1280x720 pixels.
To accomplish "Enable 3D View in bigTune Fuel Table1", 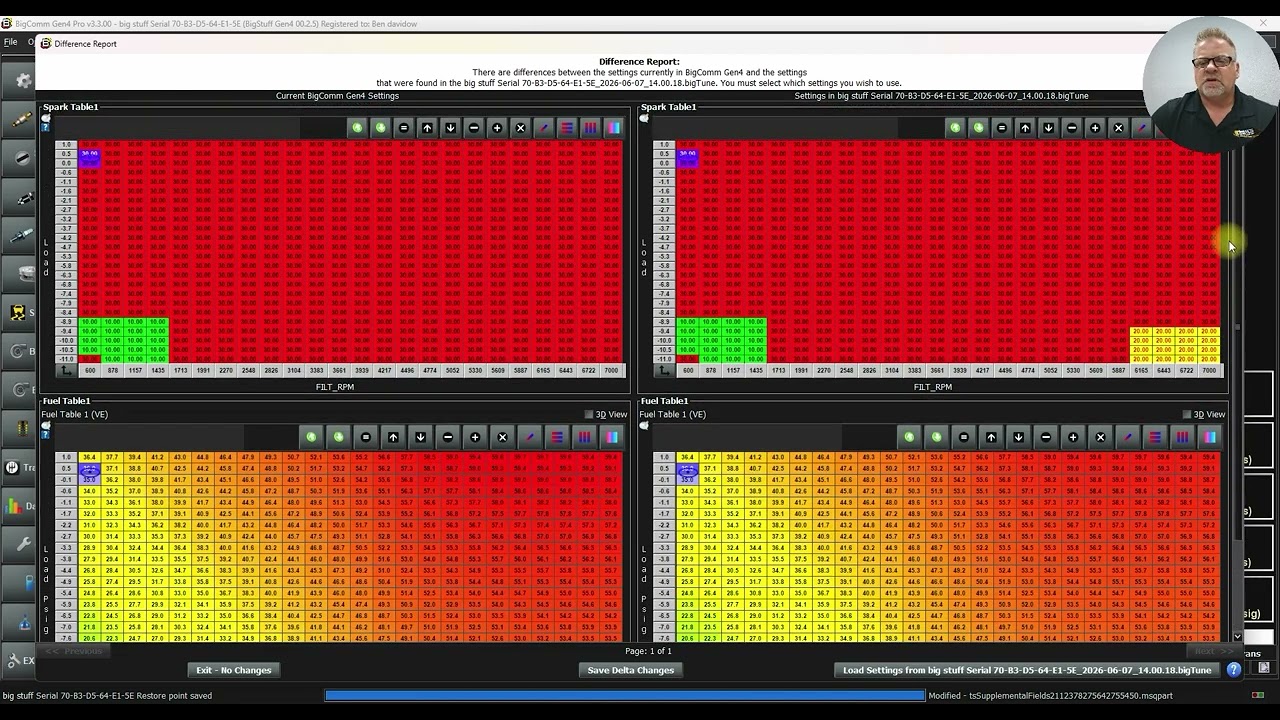I will [x=1187, y=414].
